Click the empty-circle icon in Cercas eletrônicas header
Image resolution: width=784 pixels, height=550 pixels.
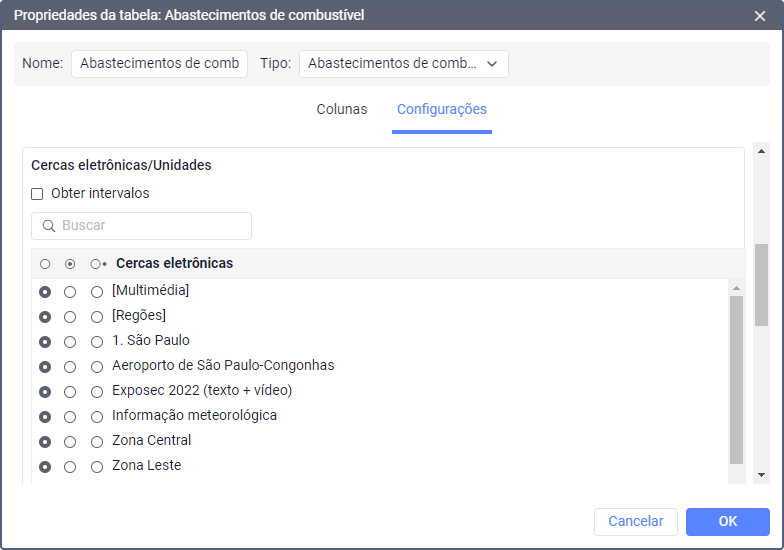[x=45, y=264]
